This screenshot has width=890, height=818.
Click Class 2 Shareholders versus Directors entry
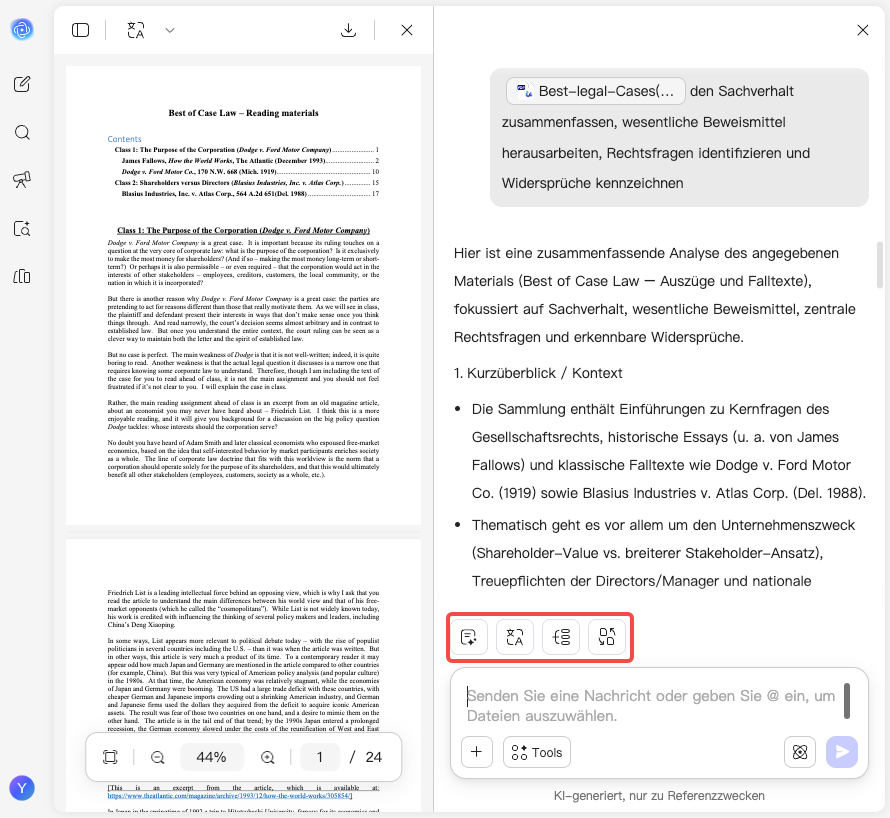[x=247, y=183]
